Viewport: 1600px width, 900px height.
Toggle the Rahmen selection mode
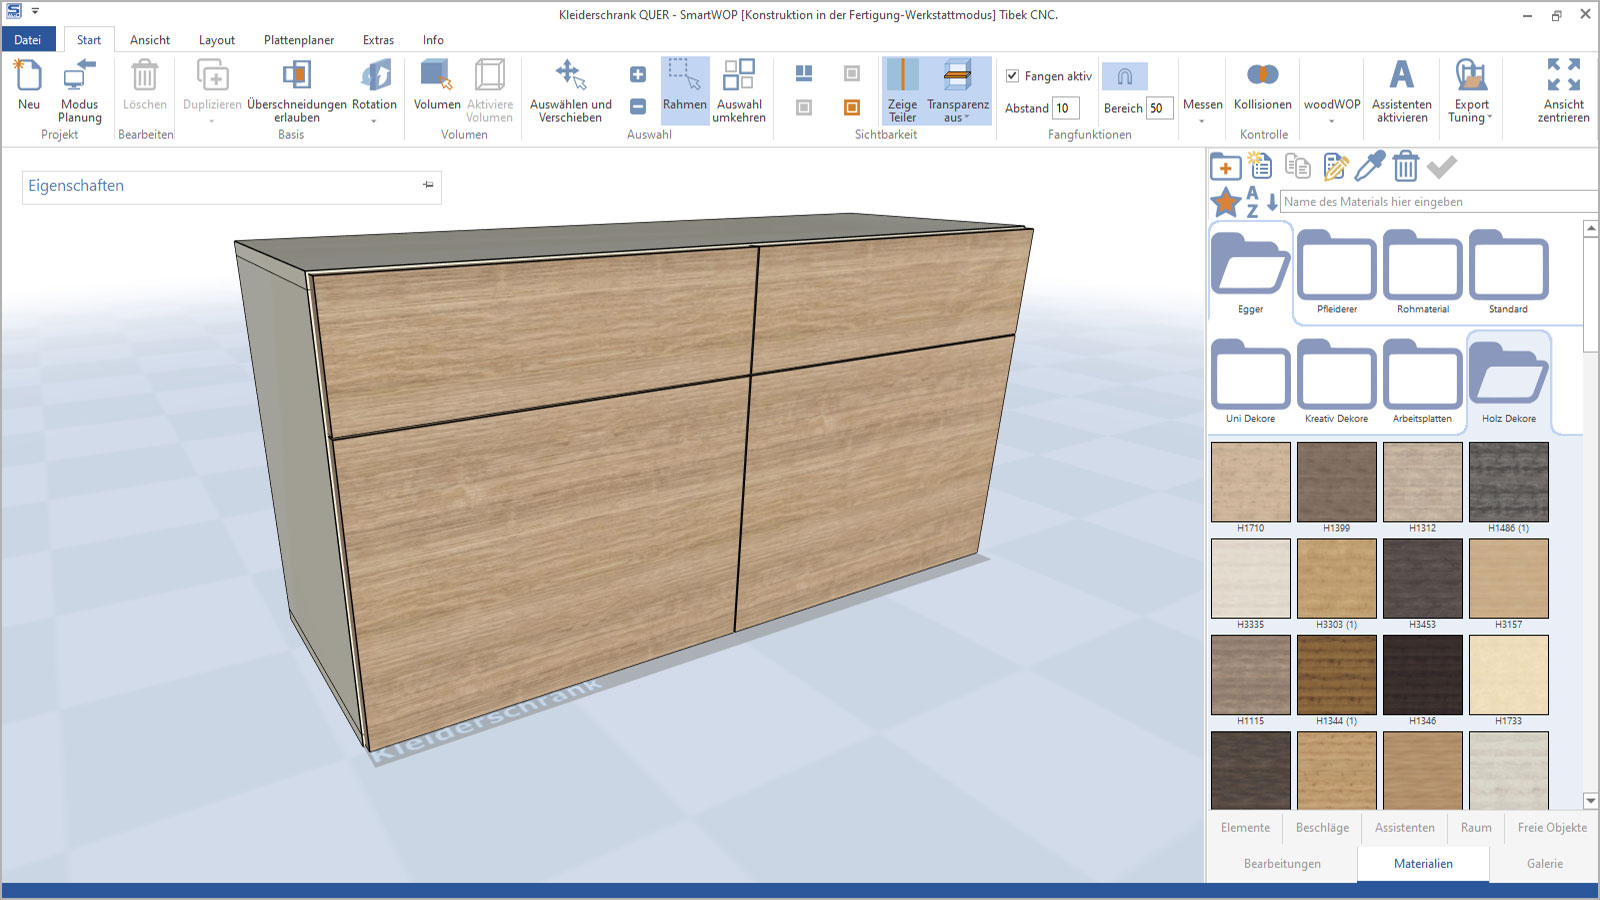684,77
